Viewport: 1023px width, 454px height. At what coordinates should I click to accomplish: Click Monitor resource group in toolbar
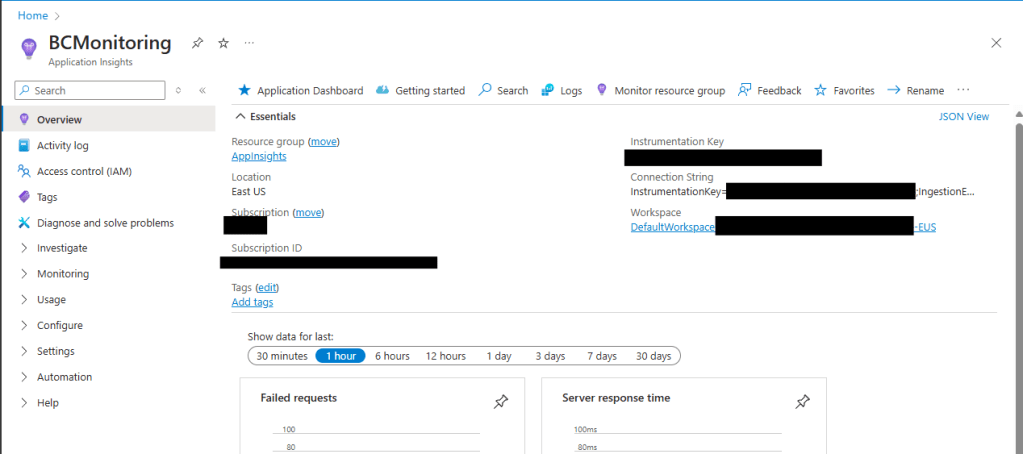(x=660, y=90)
